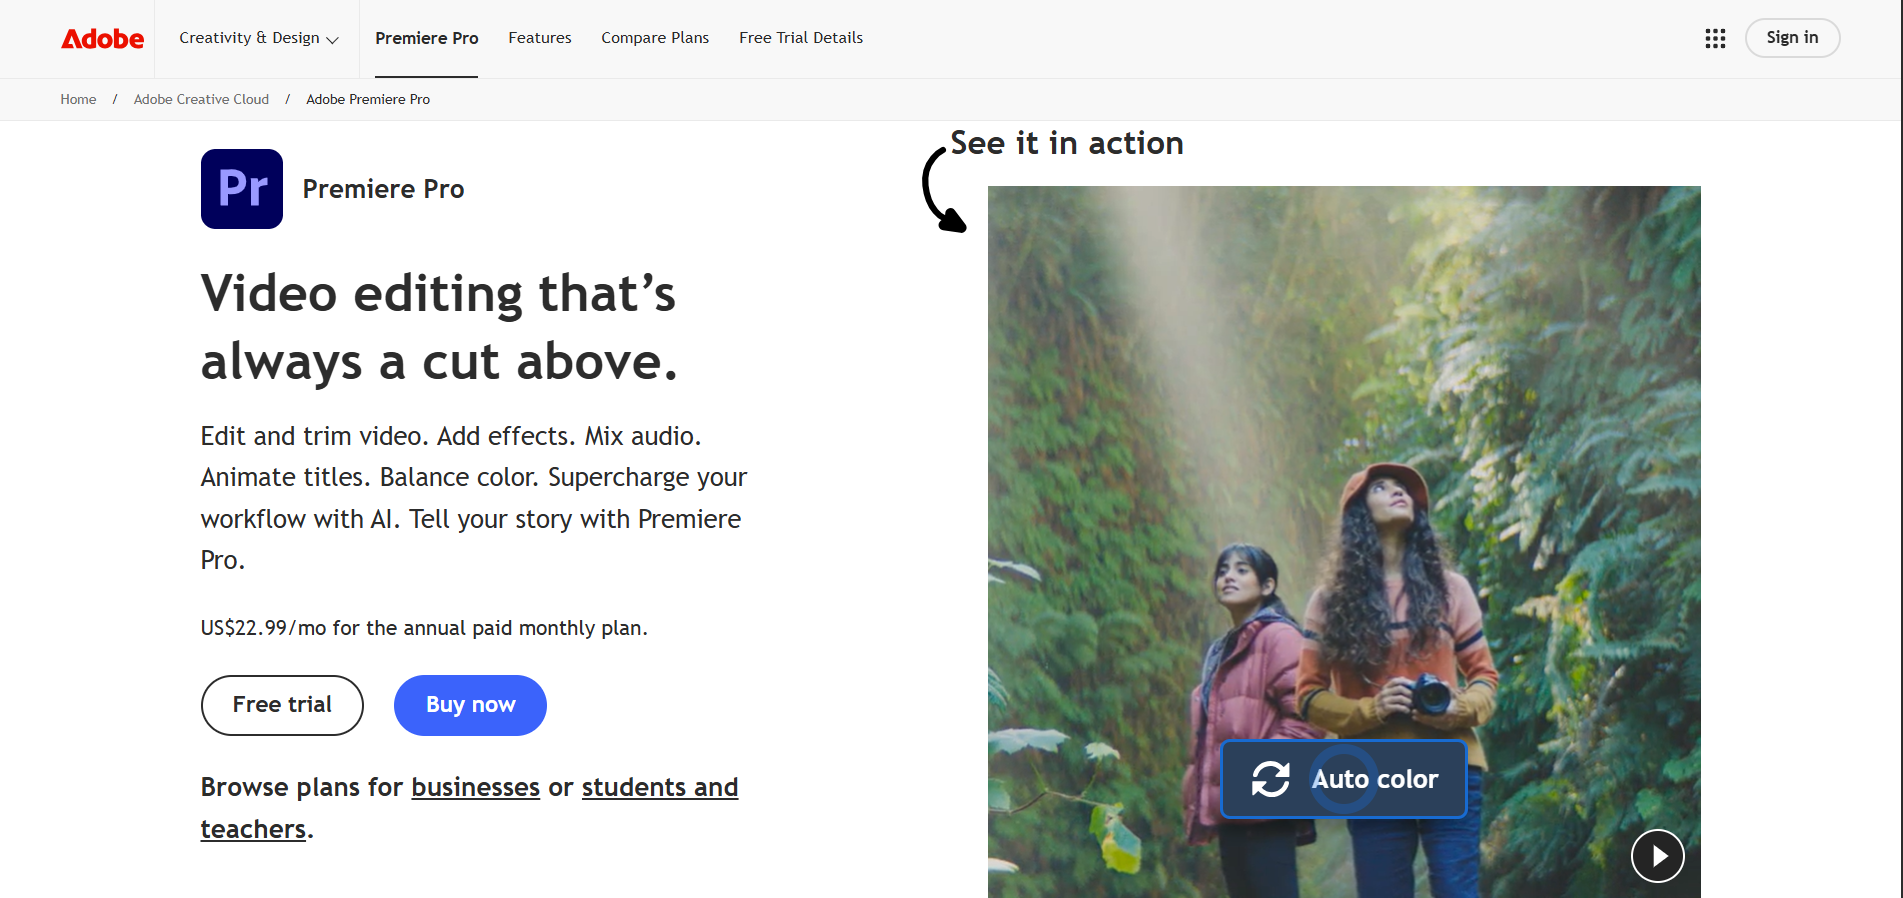
Task: Click the Premiere Pro Pr app icon
Action: point(242,189)
